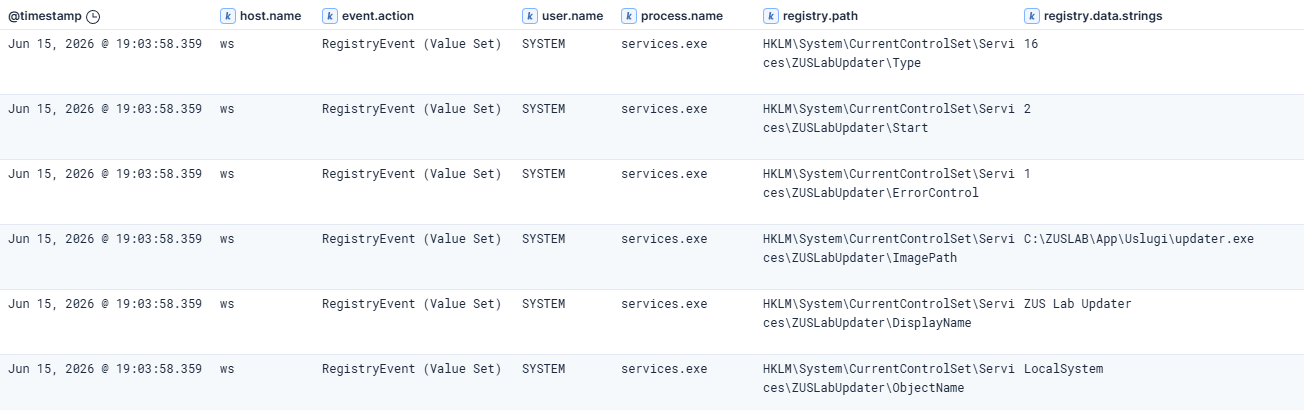The width and height of the screenshot is (1304, 410).
Task: Click the C:\ZUSLAB\App\Uslugi\updater.exe value
Action: click(1139, 239)
